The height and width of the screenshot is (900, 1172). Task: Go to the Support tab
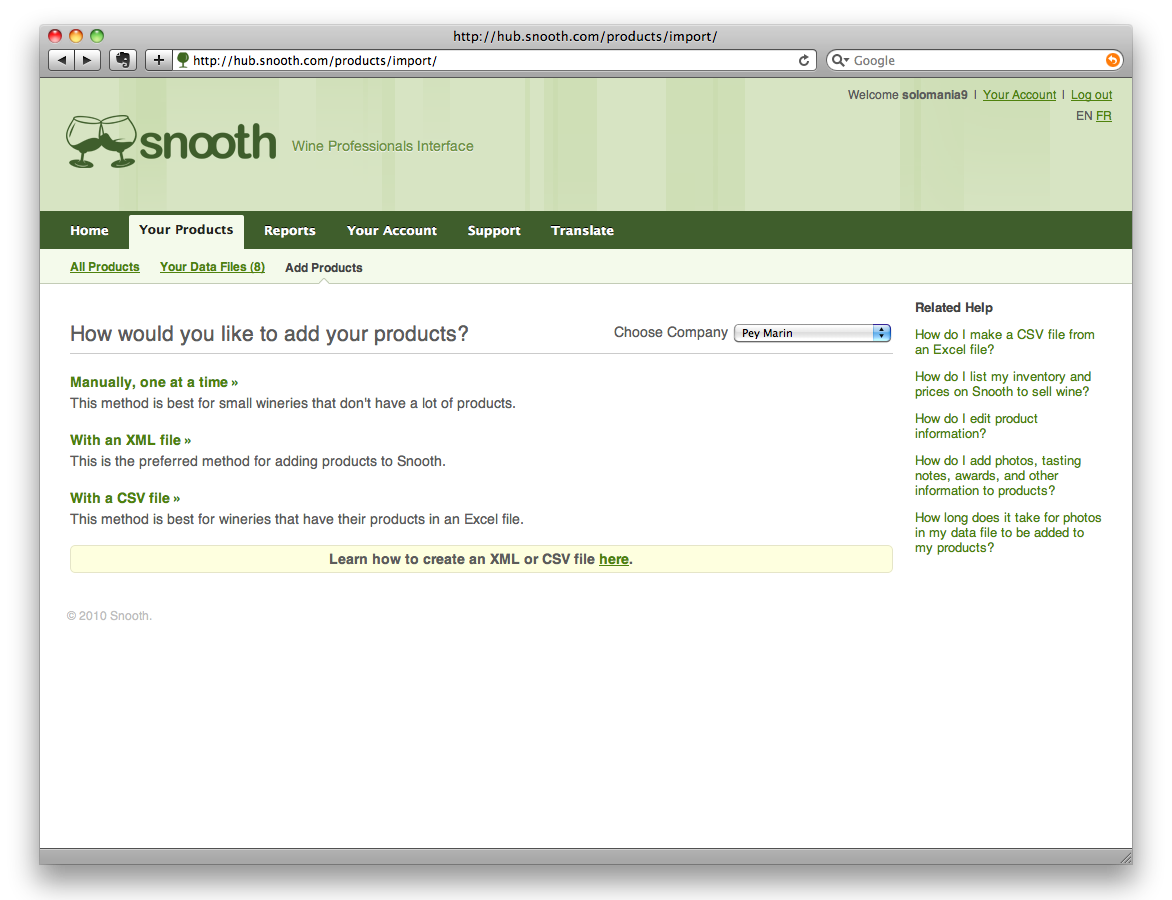coord(494,230)
